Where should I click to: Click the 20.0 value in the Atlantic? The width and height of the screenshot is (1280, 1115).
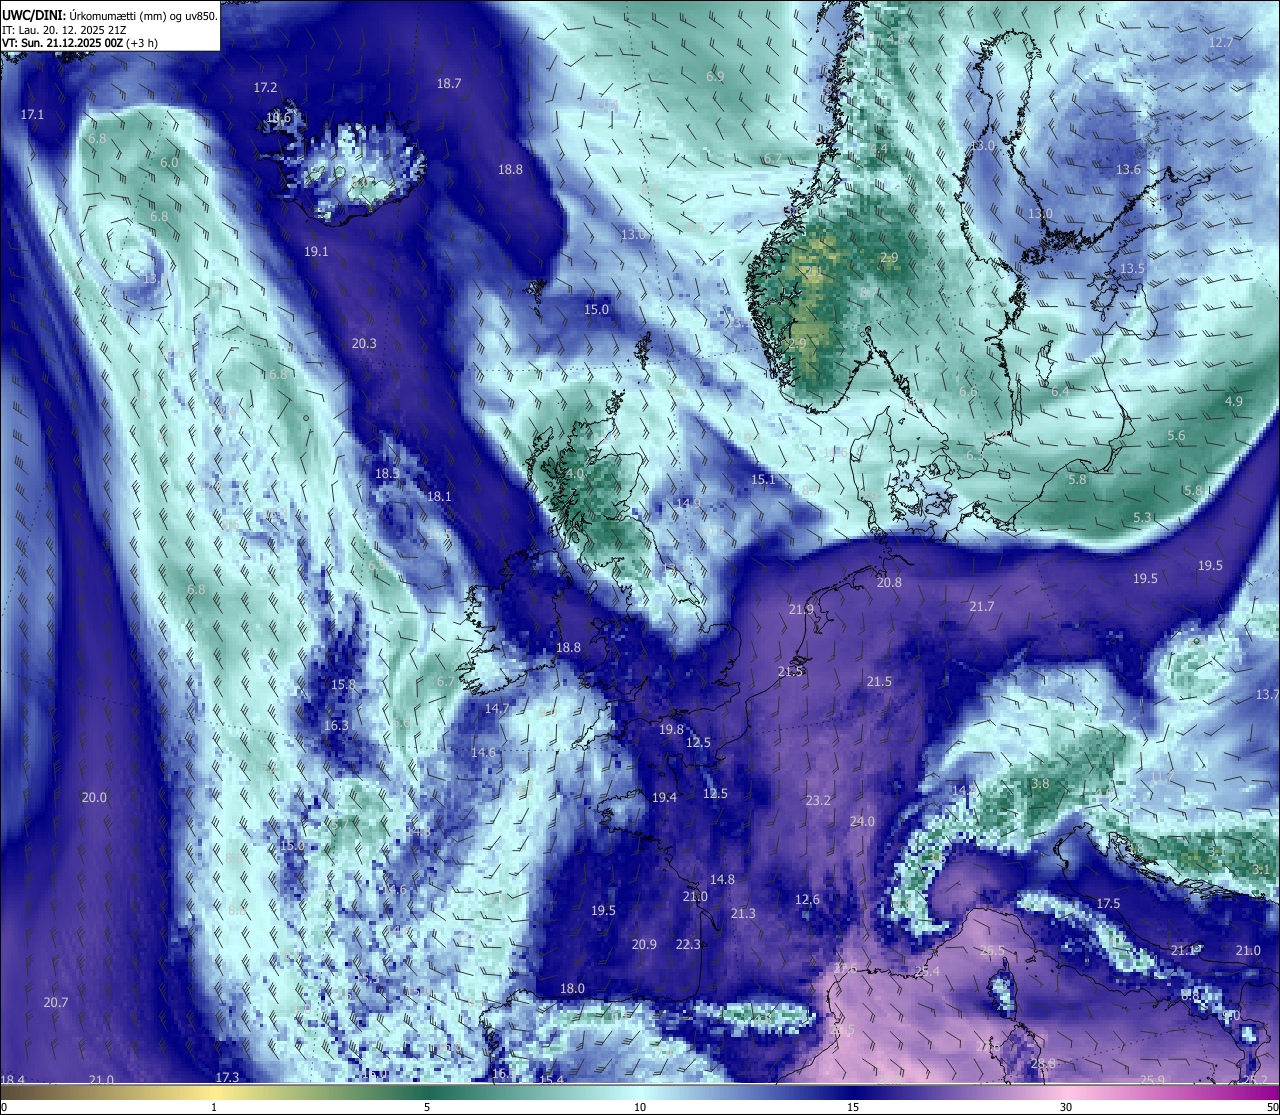94,798
